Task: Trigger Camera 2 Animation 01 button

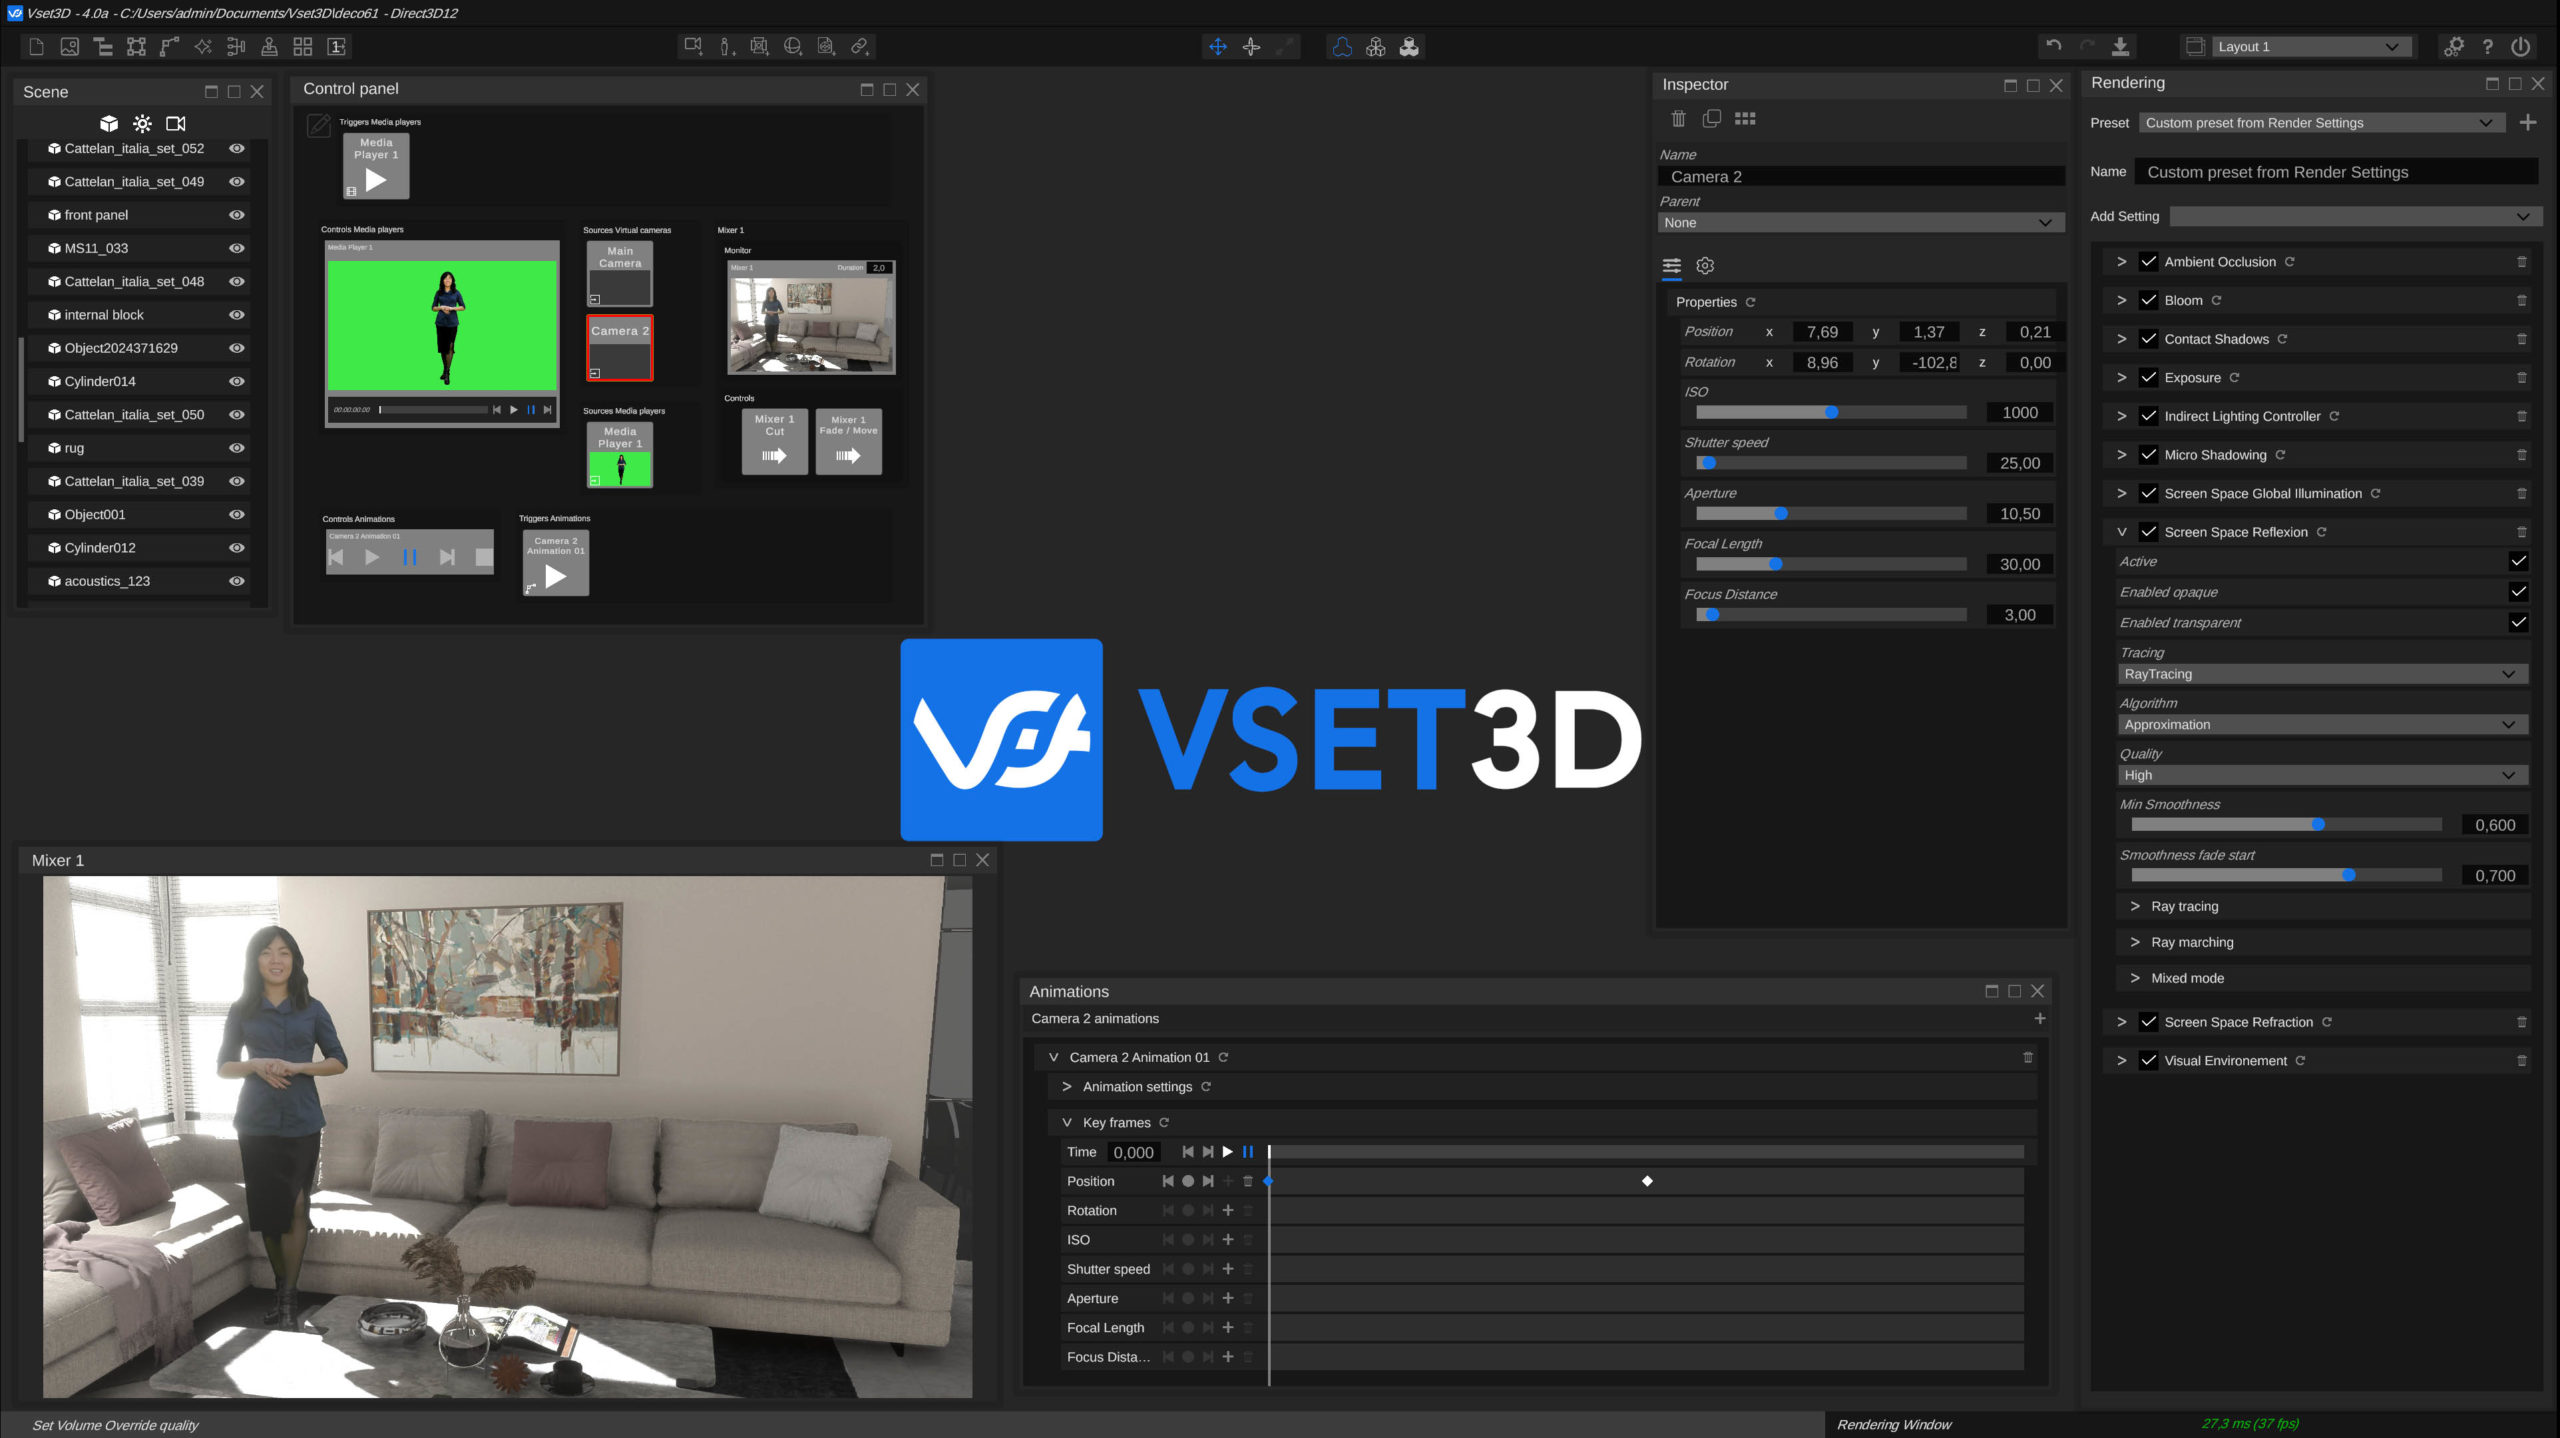Action: pyautogui.click(x=555, y=563)
